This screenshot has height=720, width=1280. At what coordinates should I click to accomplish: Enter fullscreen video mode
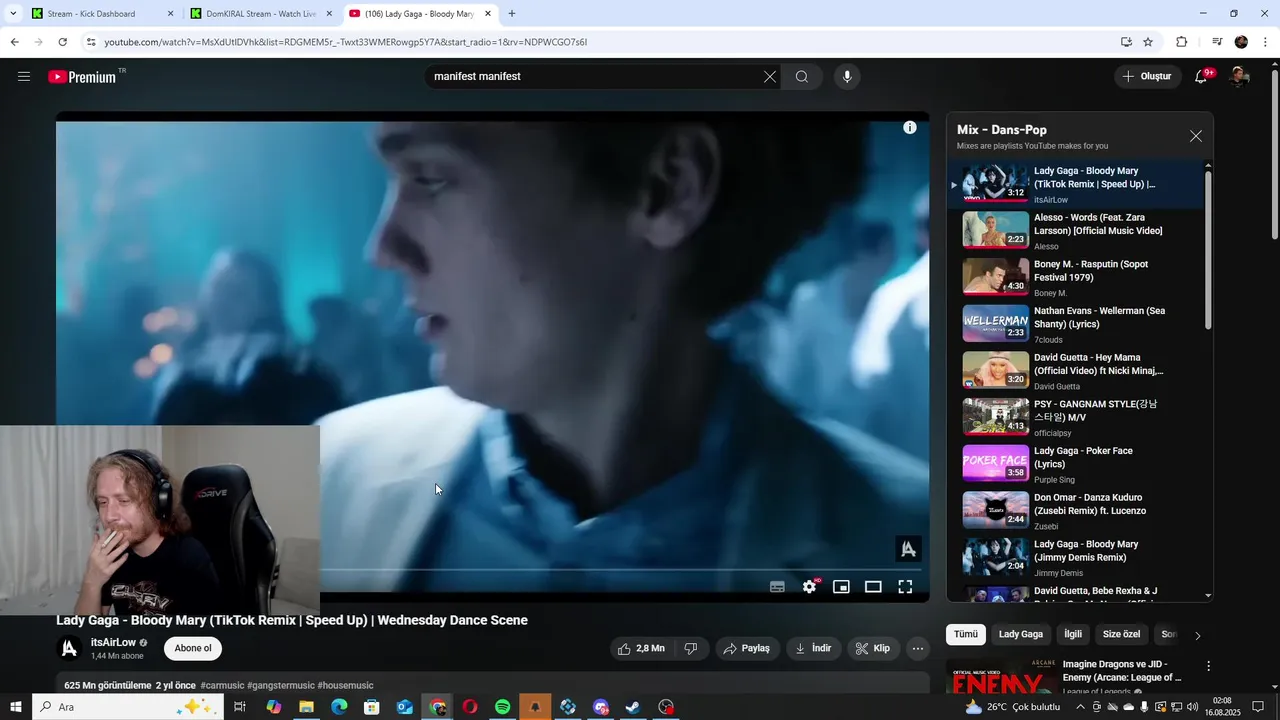[905, 587]
